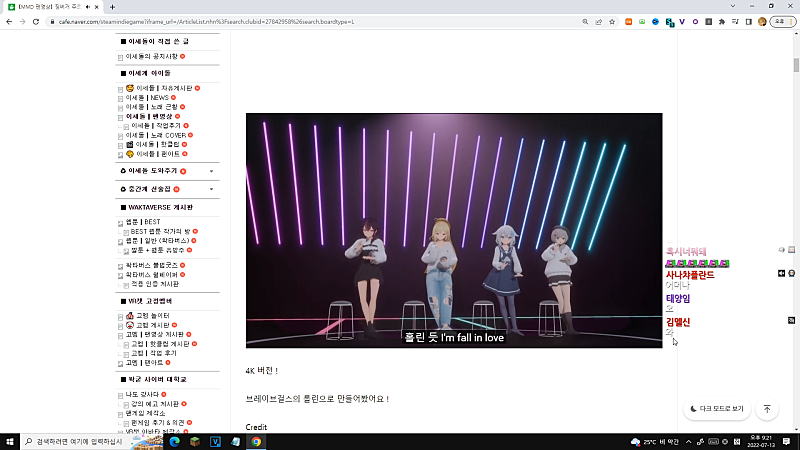Open 나도 간사다 board
Screen dimensions: 800x450
click(x=142, y=394)
